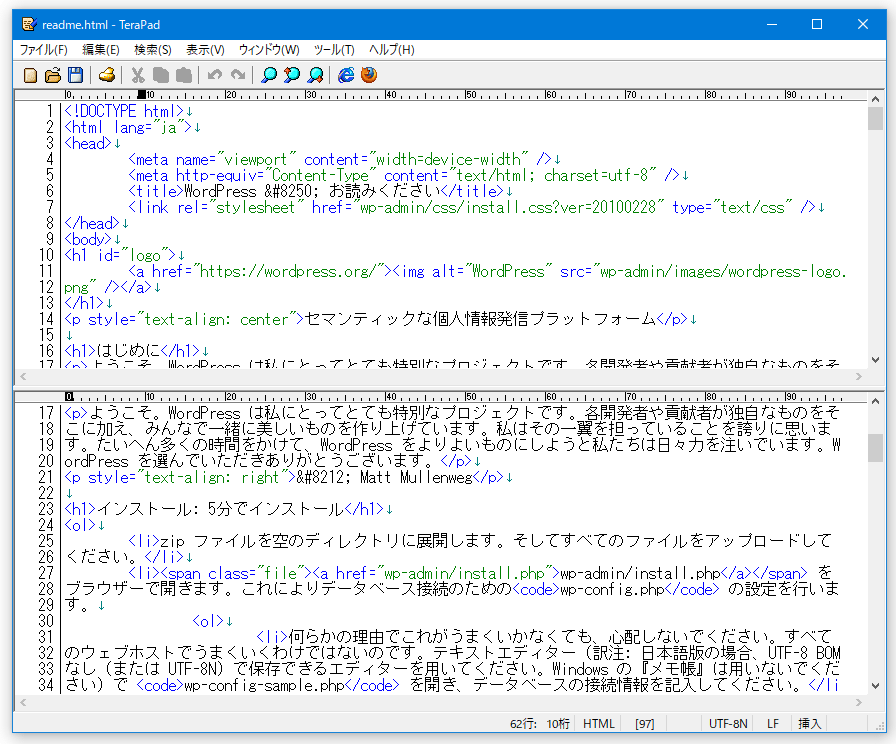The height and width of the screenshot is (744, 896).
Task: Click the Undo arrow icon
Action: click(x=215, y=75)
